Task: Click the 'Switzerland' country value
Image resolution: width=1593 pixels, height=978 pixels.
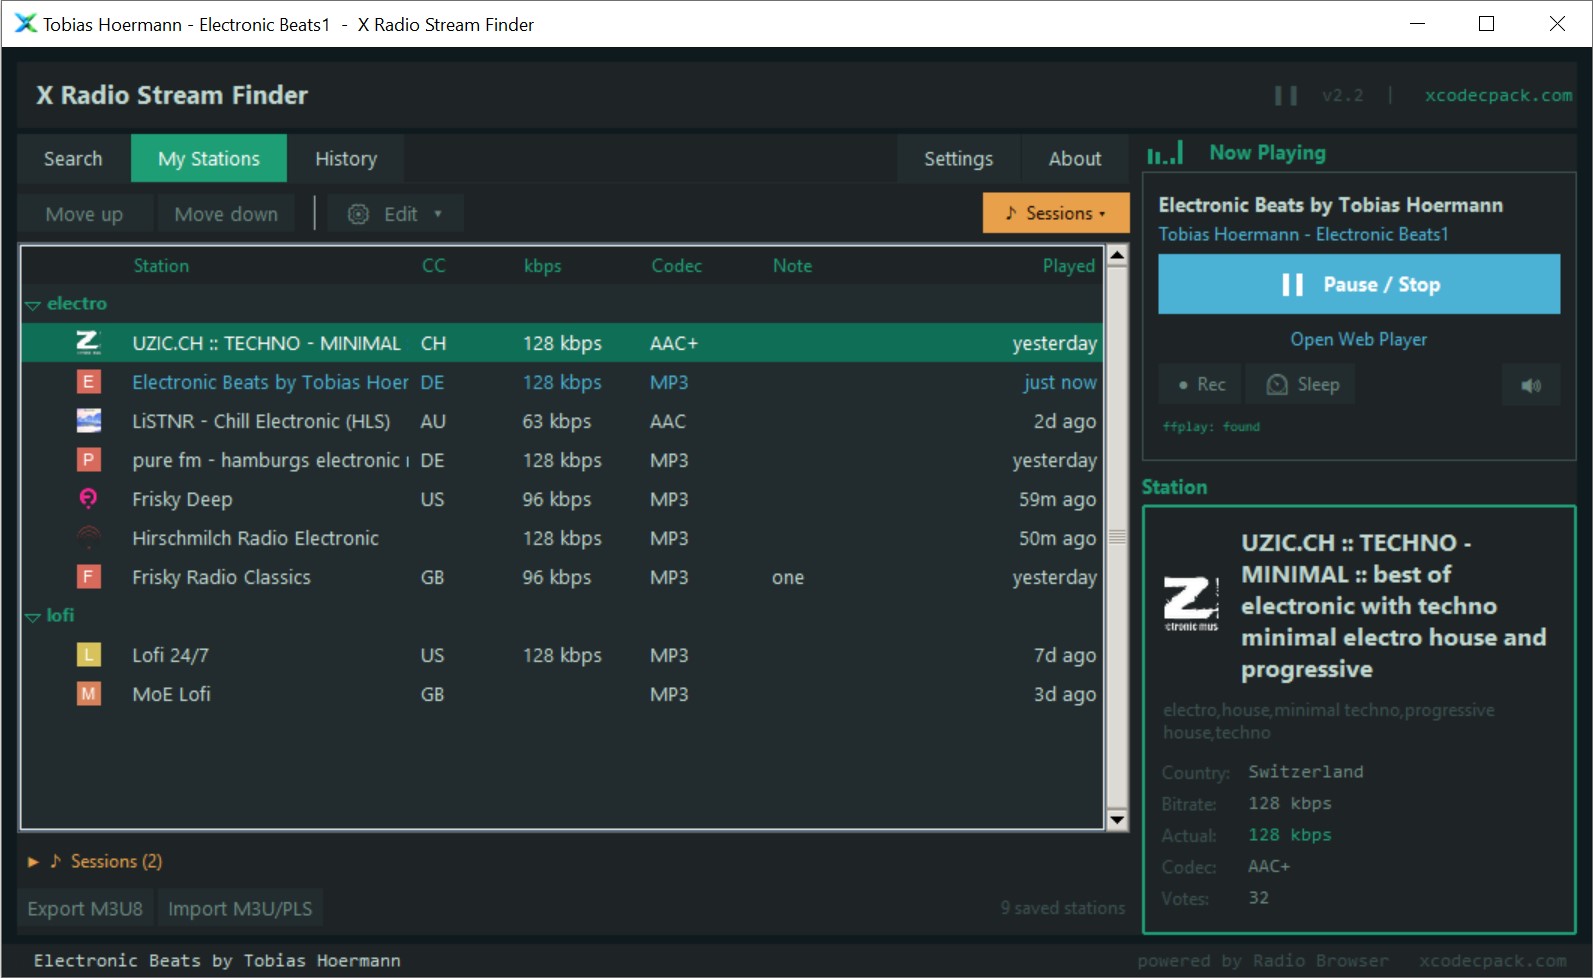Action: coord(1305,772)
